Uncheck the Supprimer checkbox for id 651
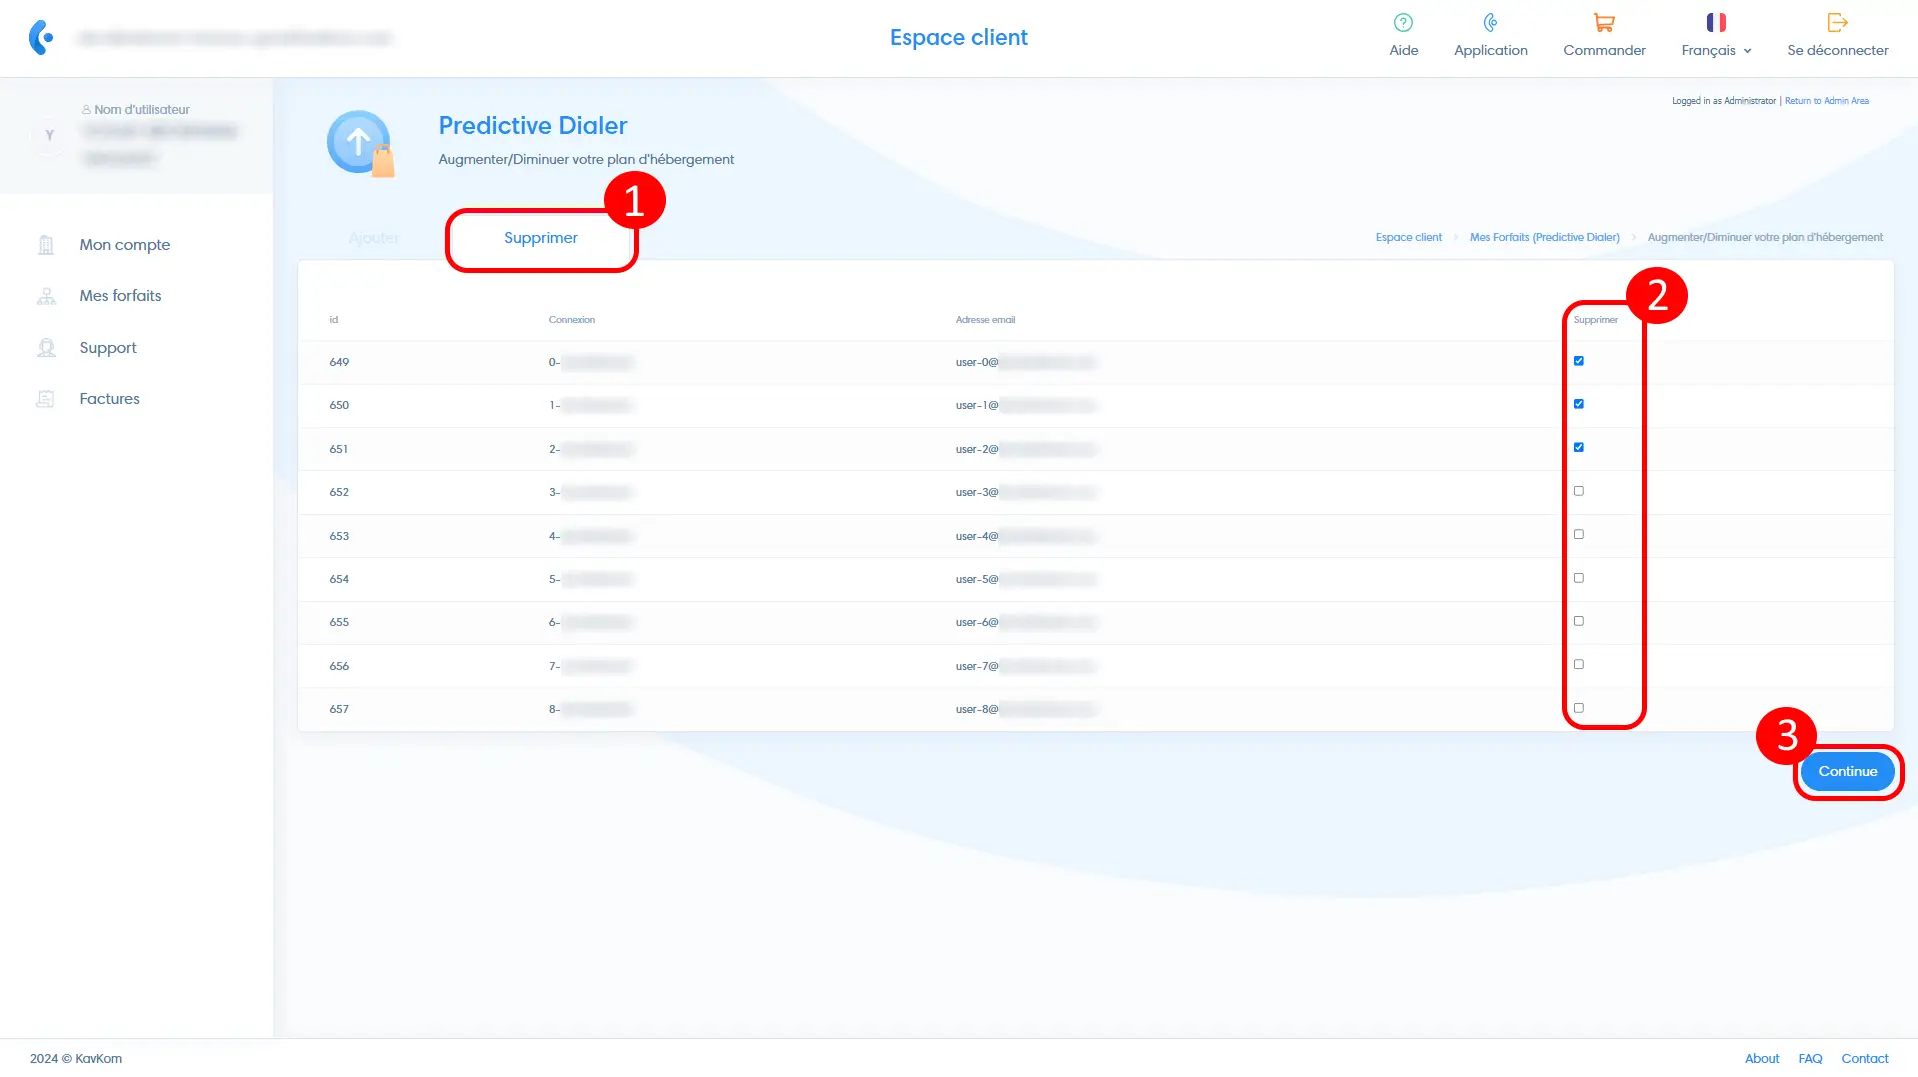Screen dimensions: 1918x1077 coord(1579,448)
